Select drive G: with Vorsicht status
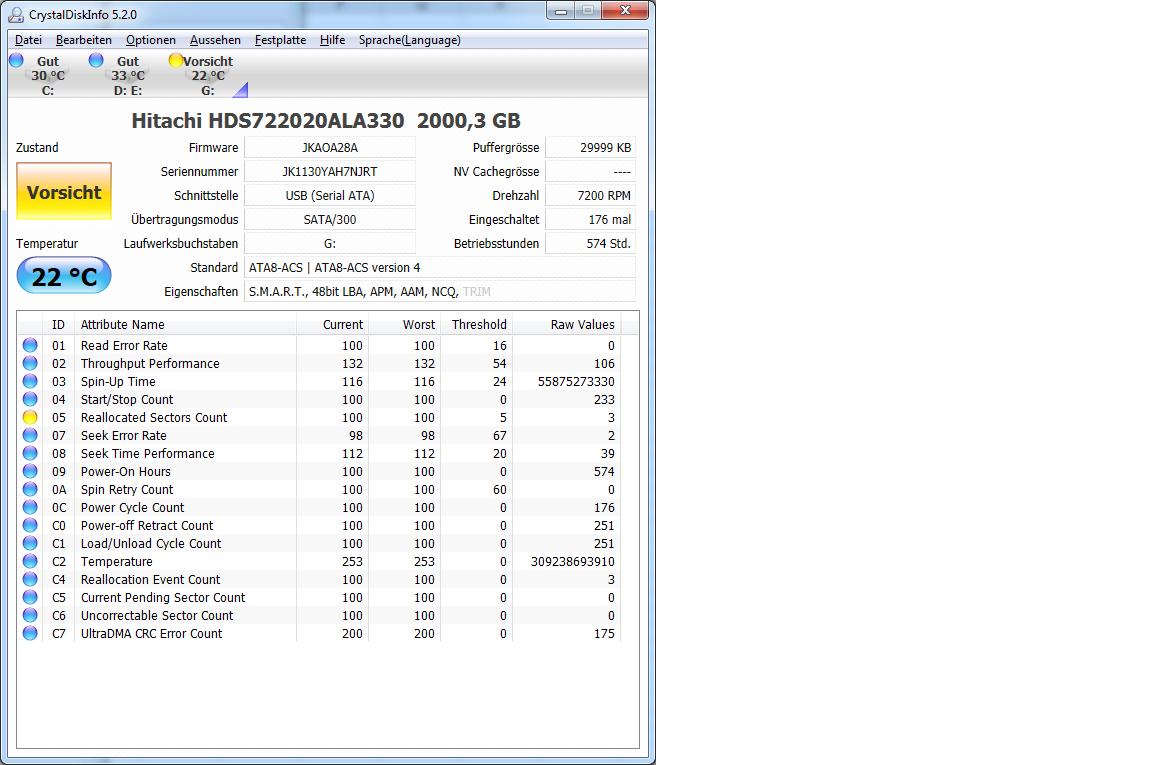Viewport: 1152px width, 765px height. tap(208, 76)
